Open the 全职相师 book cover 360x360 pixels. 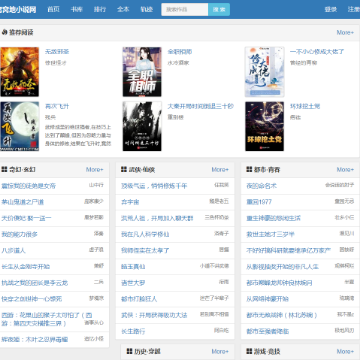[142, 72]
